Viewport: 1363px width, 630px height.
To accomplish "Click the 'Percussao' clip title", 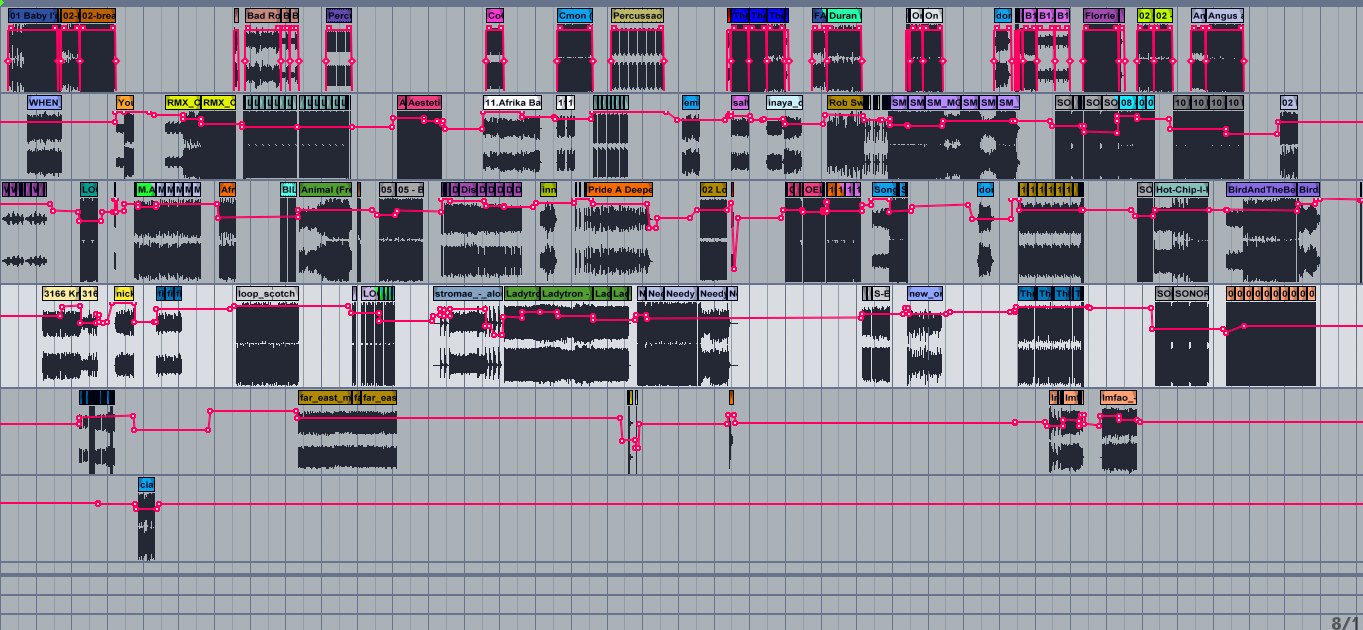I will click(x=637, y=16).
